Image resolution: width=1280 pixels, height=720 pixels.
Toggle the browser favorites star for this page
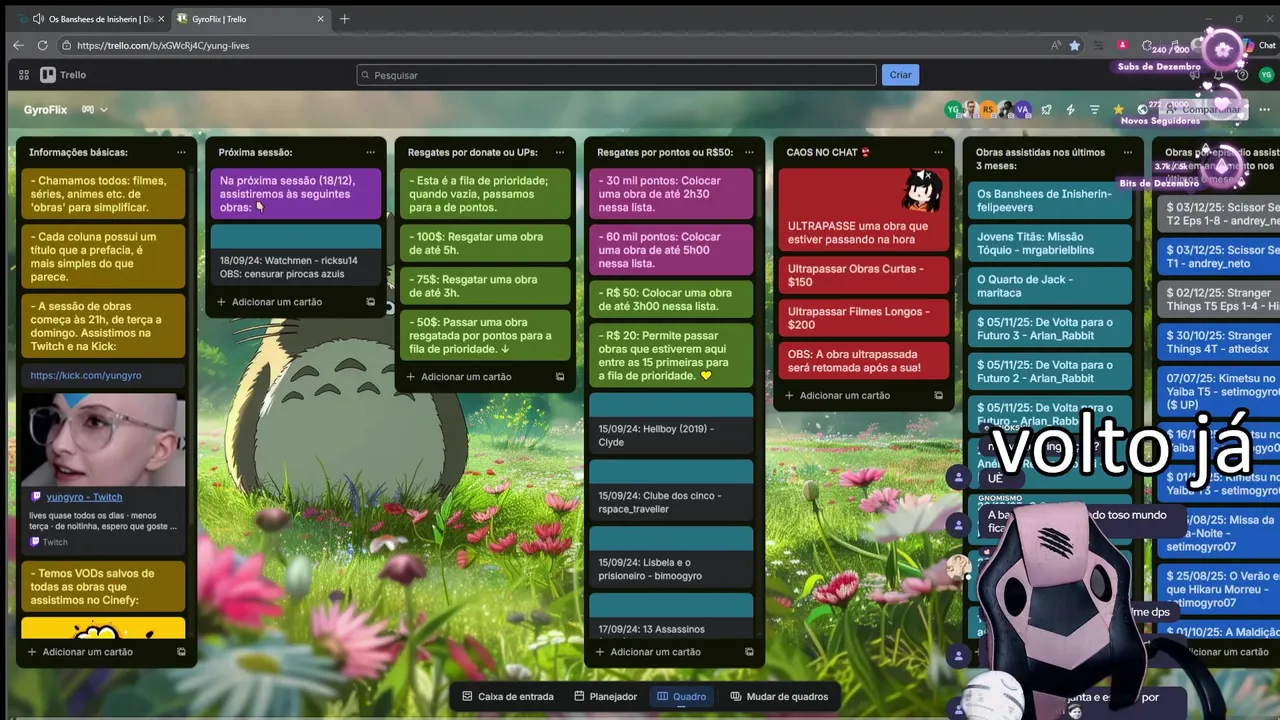1074,45
